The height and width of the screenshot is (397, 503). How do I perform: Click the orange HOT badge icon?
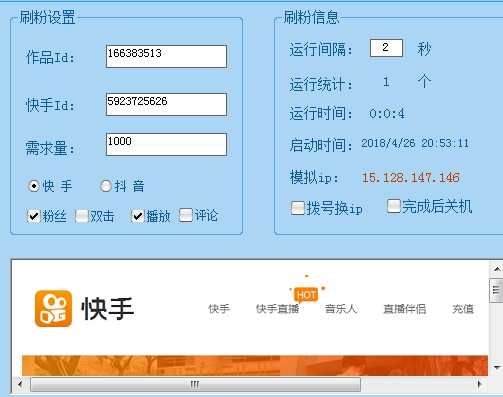(x=306, y=295)
